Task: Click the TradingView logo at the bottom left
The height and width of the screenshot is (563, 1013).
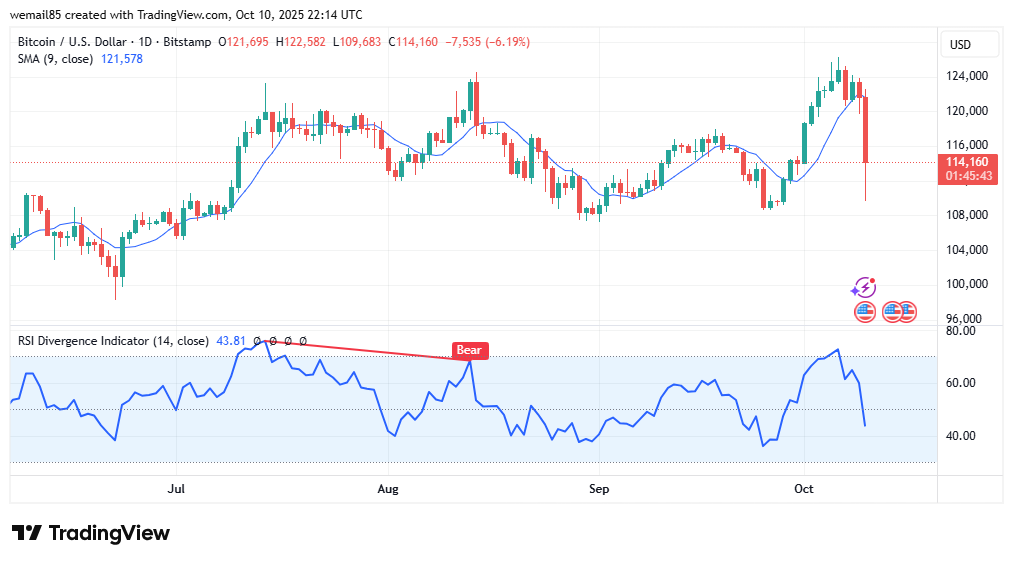Action: [91, 533]
